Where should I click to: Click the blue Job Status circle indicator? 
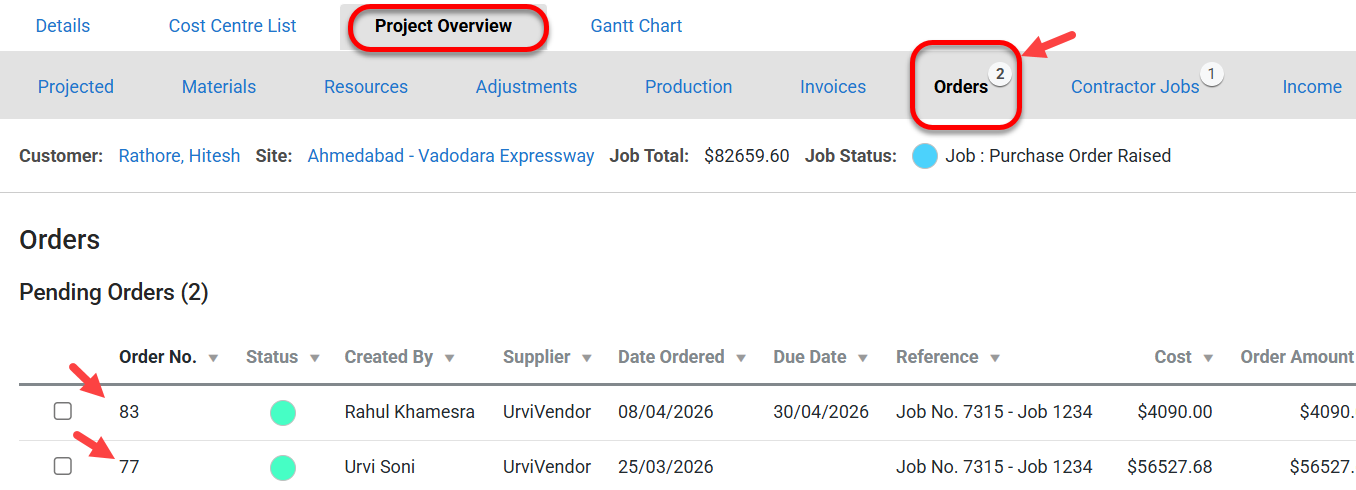click(x=925, y=156)
